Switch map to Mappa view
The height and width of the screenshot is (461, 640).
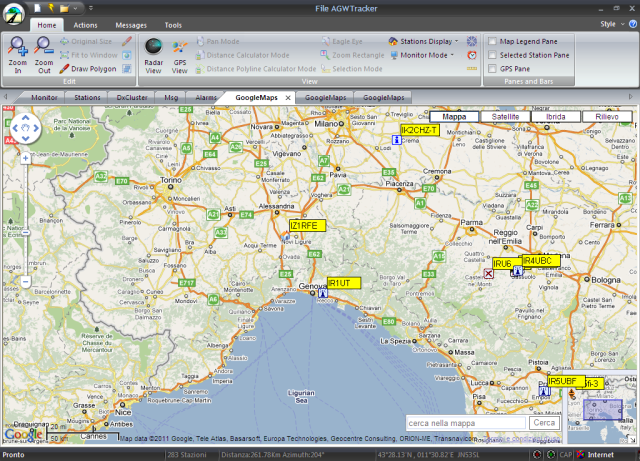454,117
